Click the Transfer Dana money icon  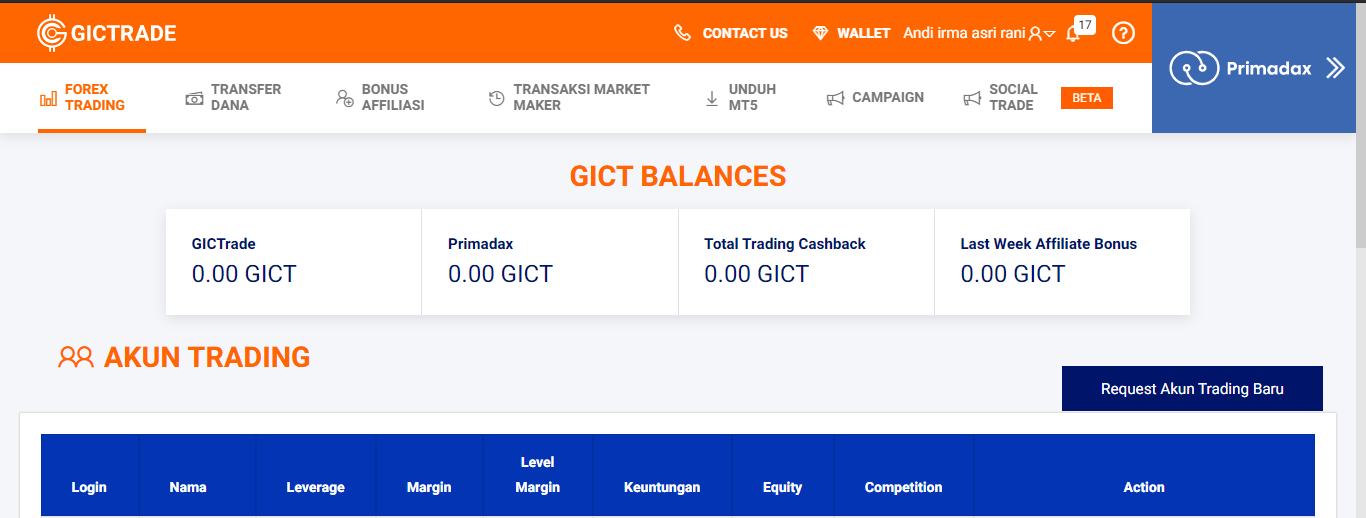[194, 98]
